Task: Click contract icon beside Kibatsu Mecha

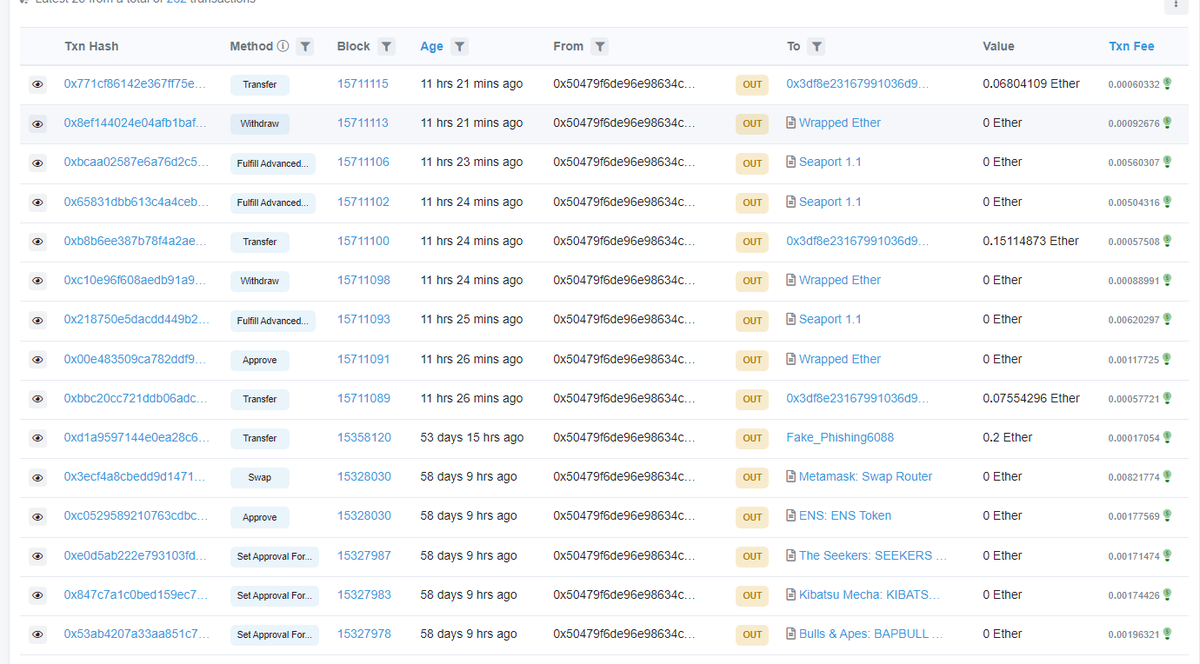Action: [x=791, y=595]
